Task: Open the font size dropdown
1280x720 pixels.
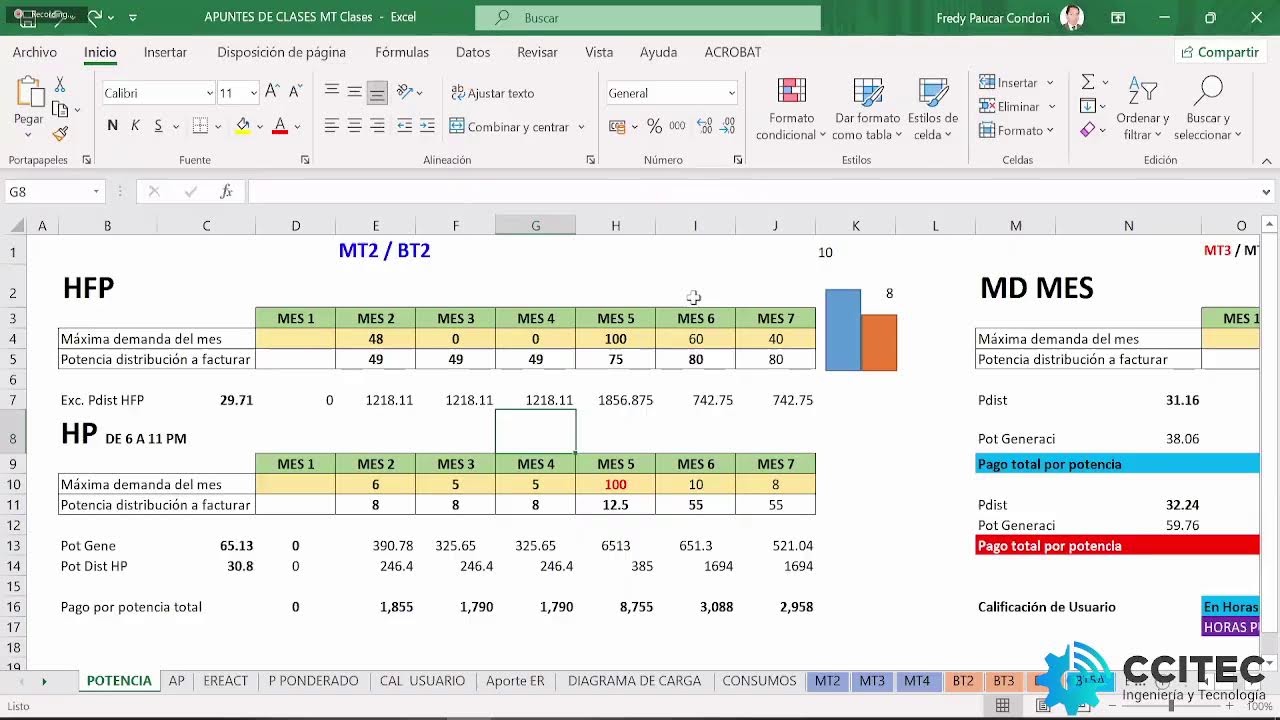Action: [x=253, y=93]
